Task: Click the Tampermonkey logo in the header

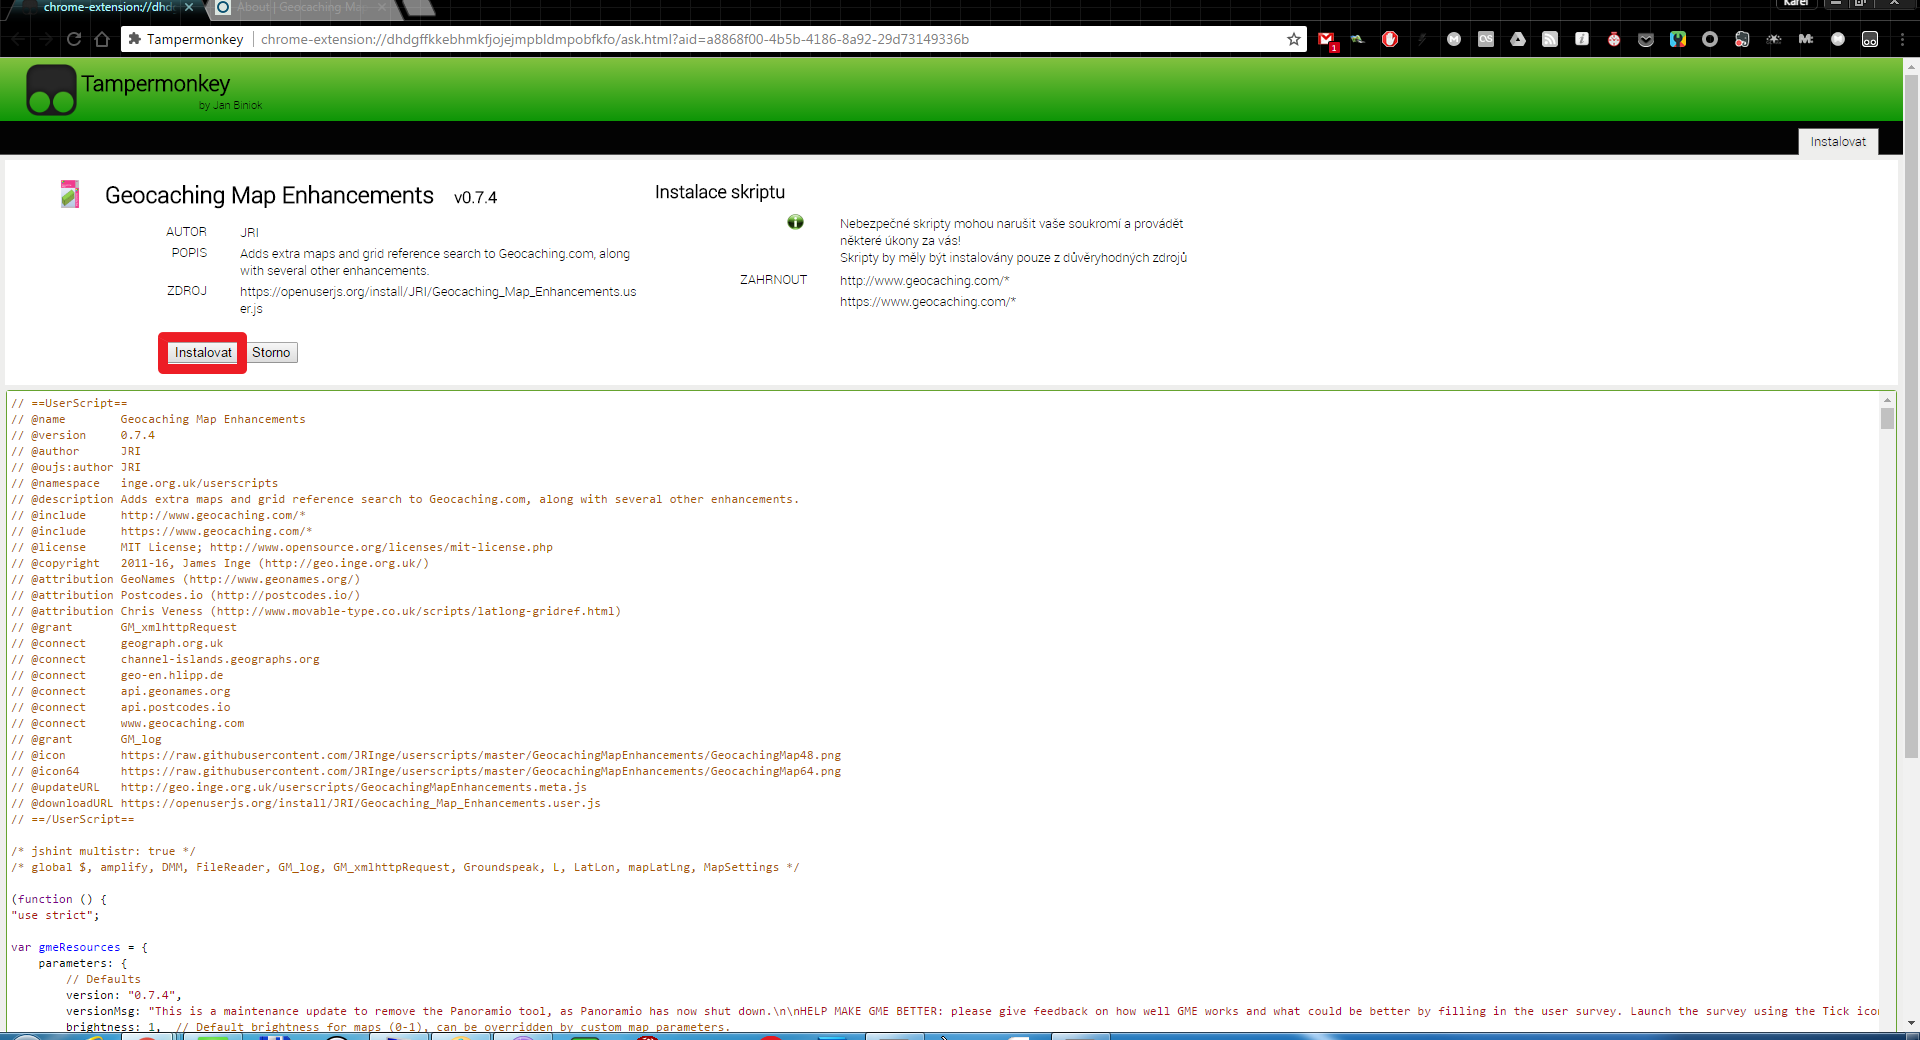Action: click(52, 89)
